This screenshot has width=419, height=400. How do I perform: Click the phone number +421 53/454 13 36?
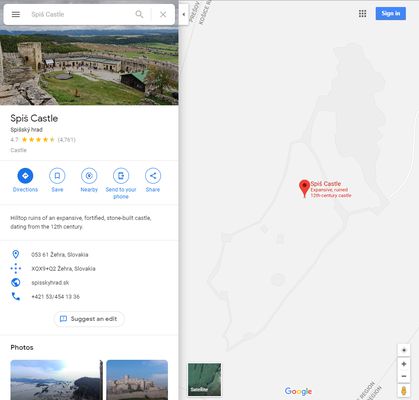pyautogui.click(x=55, y=297)
